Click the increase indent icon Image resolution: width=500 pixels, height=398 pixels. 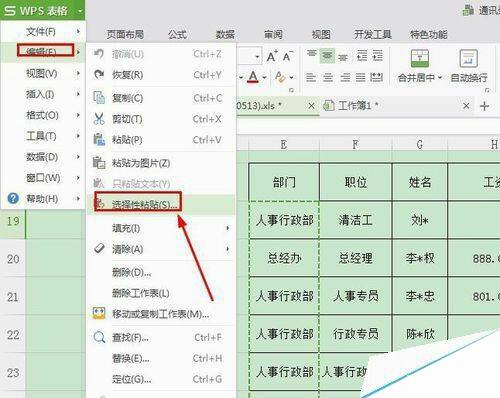[377, 55]
